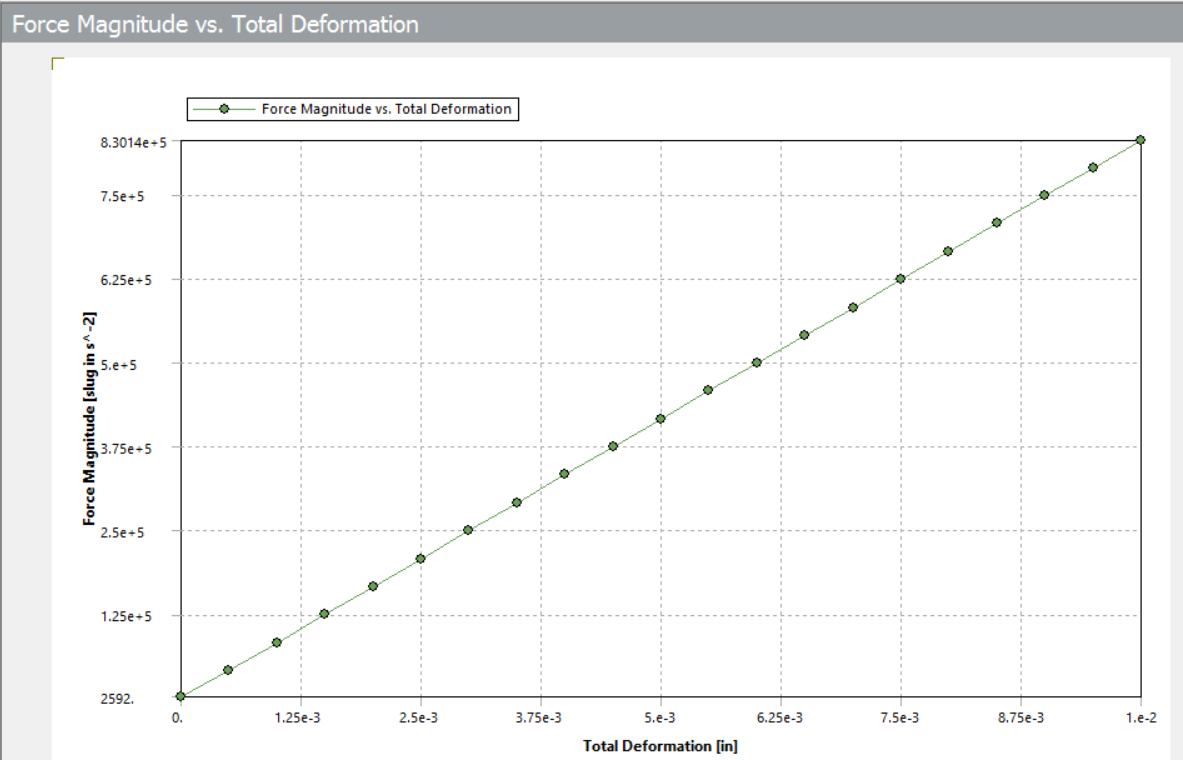Click the 1.e-2 tick label on horizontal axis
The image size is (1183, 760).
click(1139, 714)
